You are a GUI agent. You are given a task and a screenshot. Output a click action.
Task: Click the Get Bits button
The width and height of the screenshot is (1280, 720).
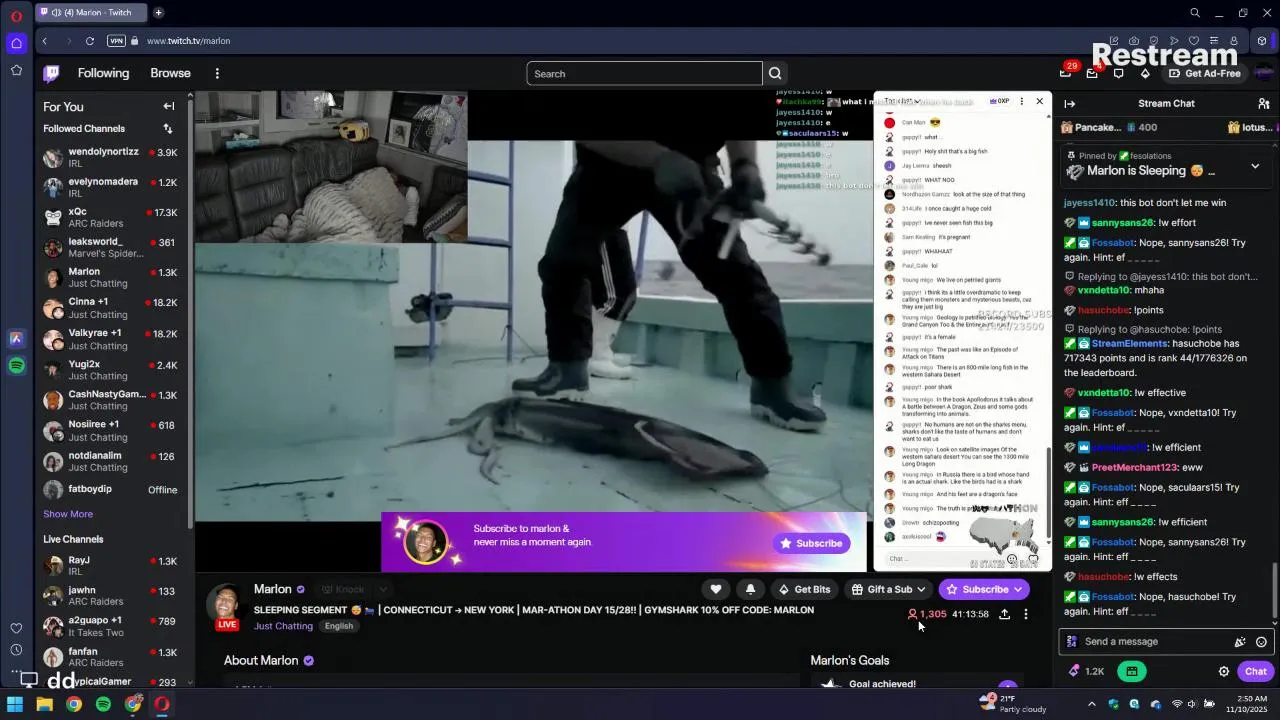pyautogui.click(x=804, y=589)
